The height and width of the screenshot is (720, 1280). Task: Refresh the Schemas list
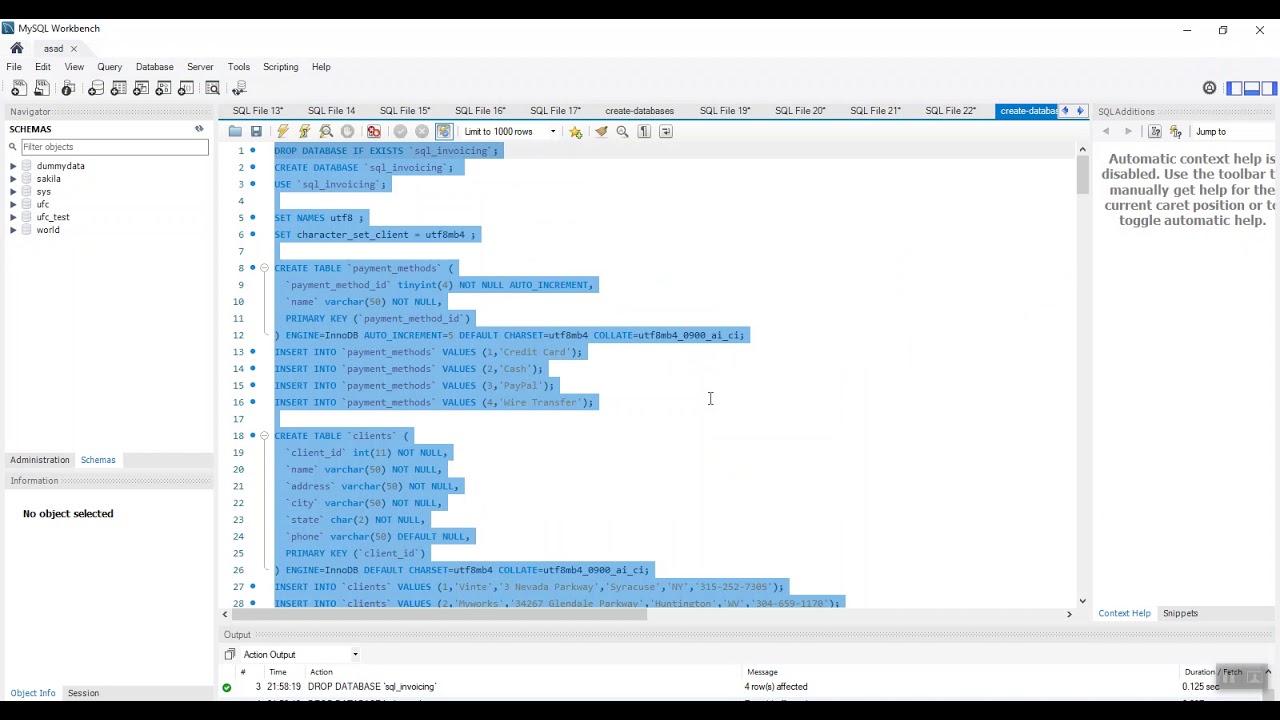point(199,129)
